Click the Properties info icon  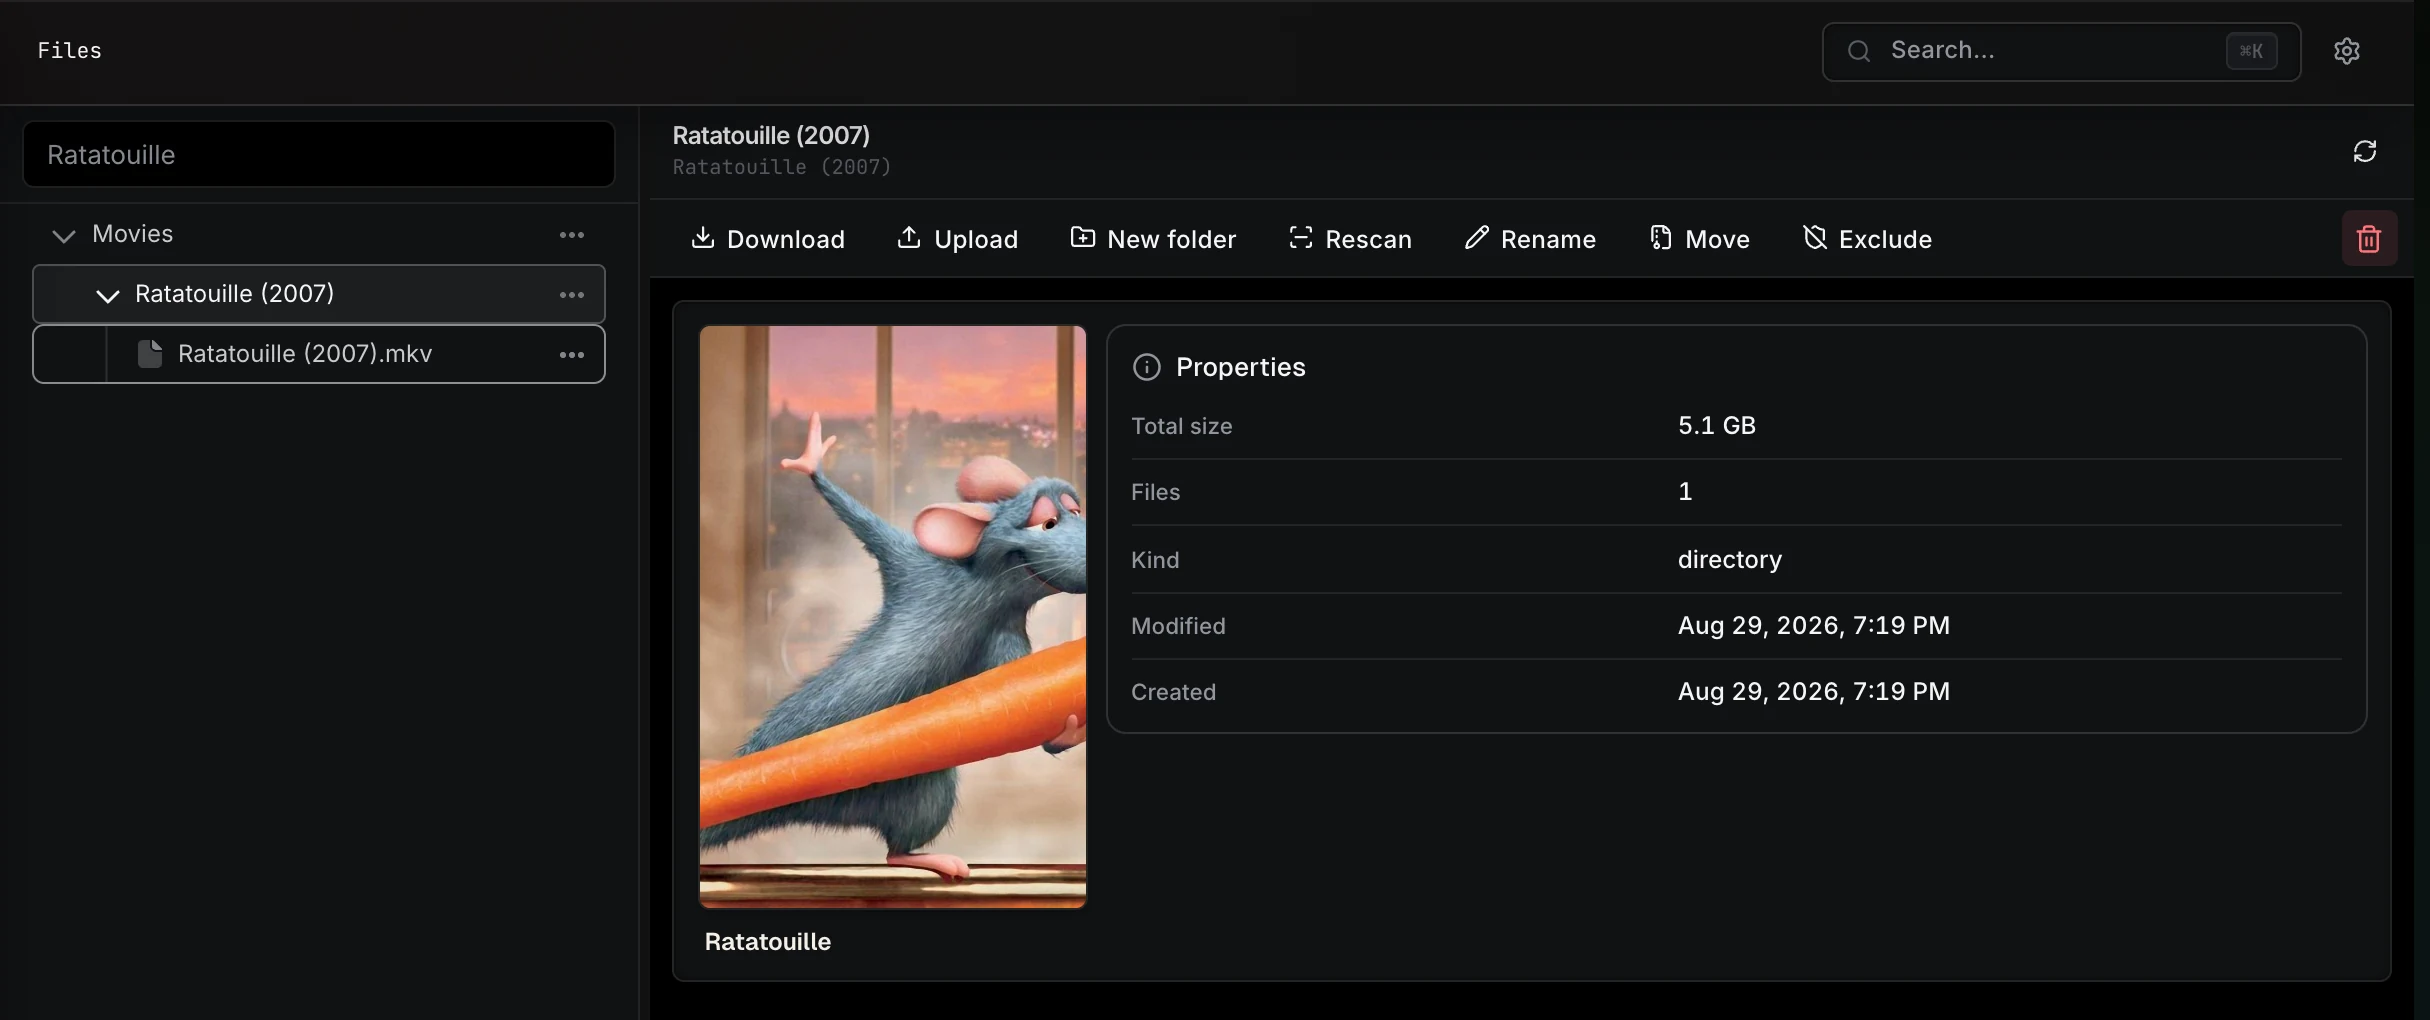point(1146,367)
